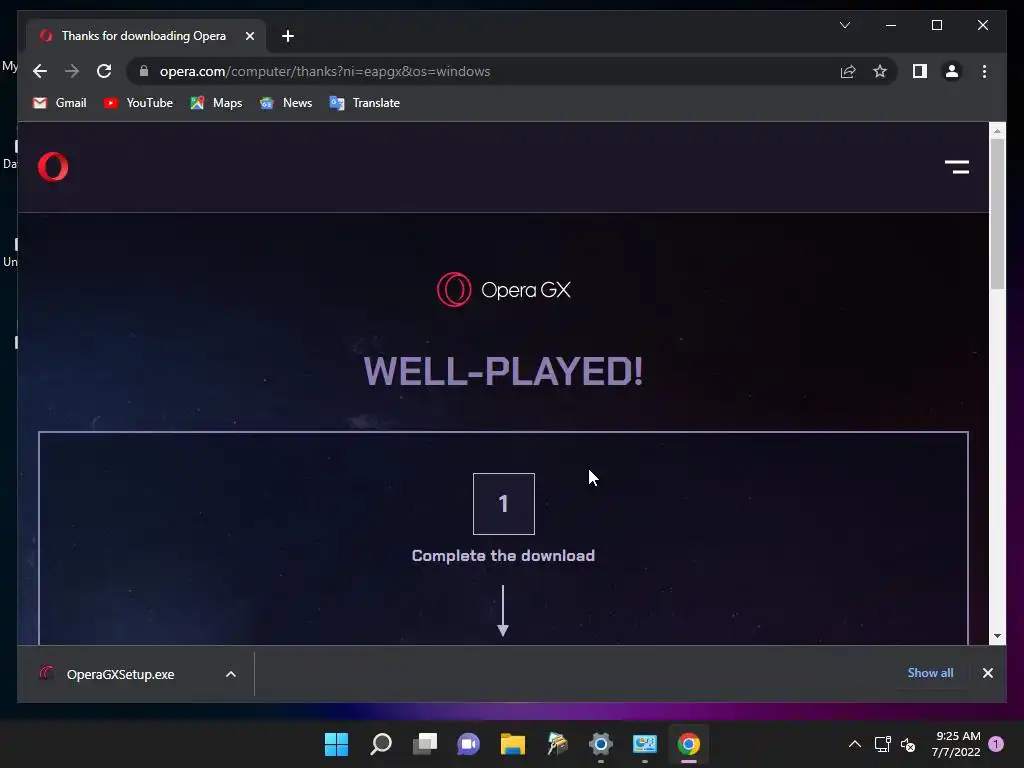Click the scrollbar up arrow
1024x768 pixels.
997,131
